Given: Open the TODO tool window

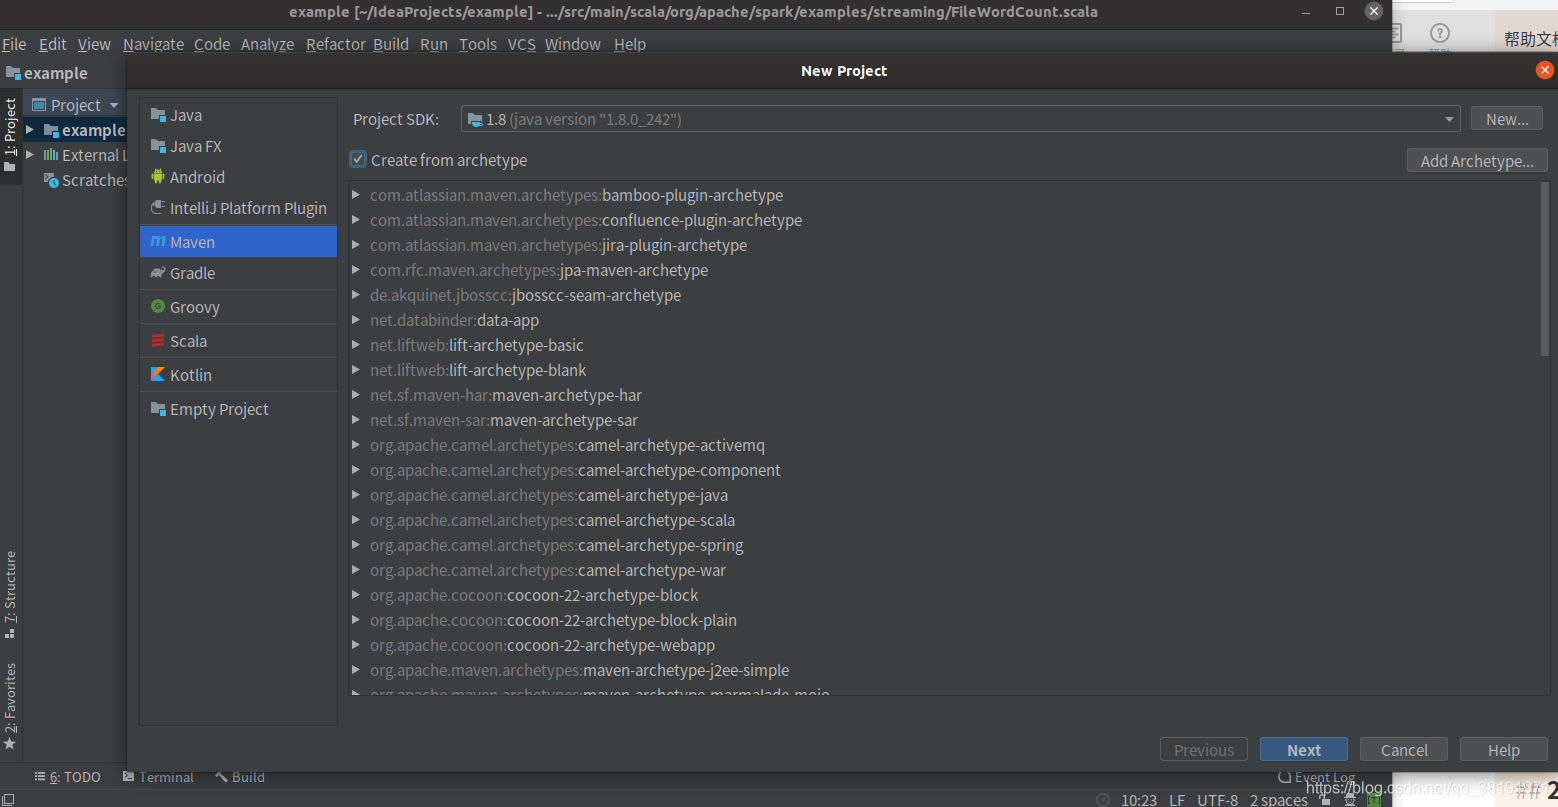Looking at the screenshot, I should 68,777.
